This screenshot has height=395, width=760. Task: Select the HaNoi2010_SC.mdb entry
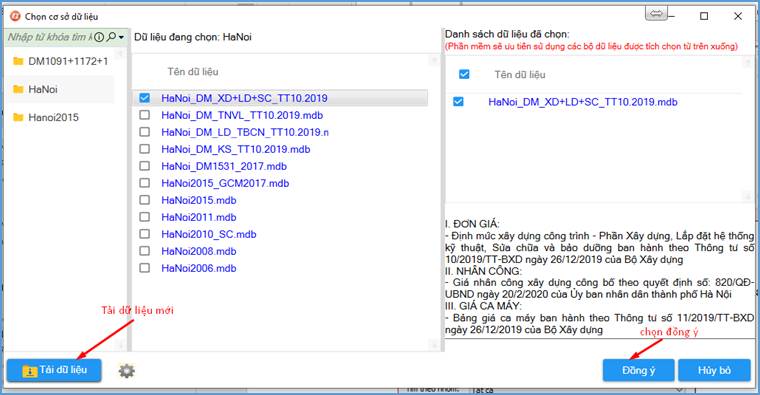tap(208, 234)
